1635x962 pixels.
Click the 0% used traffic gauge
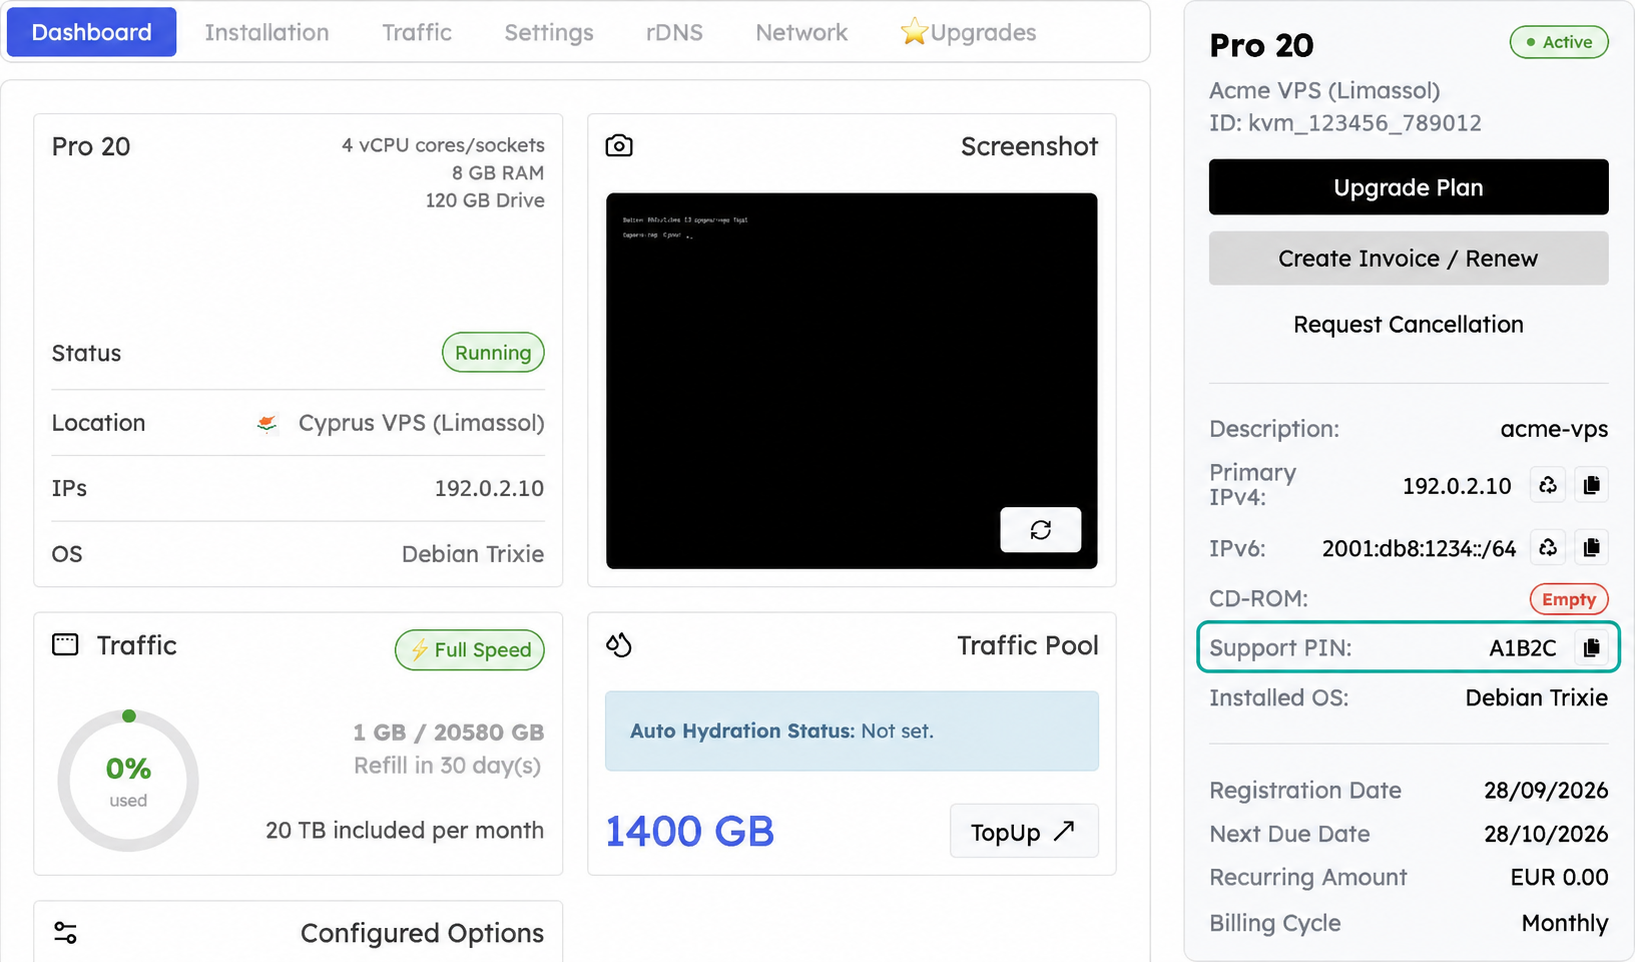coord(128,781)
